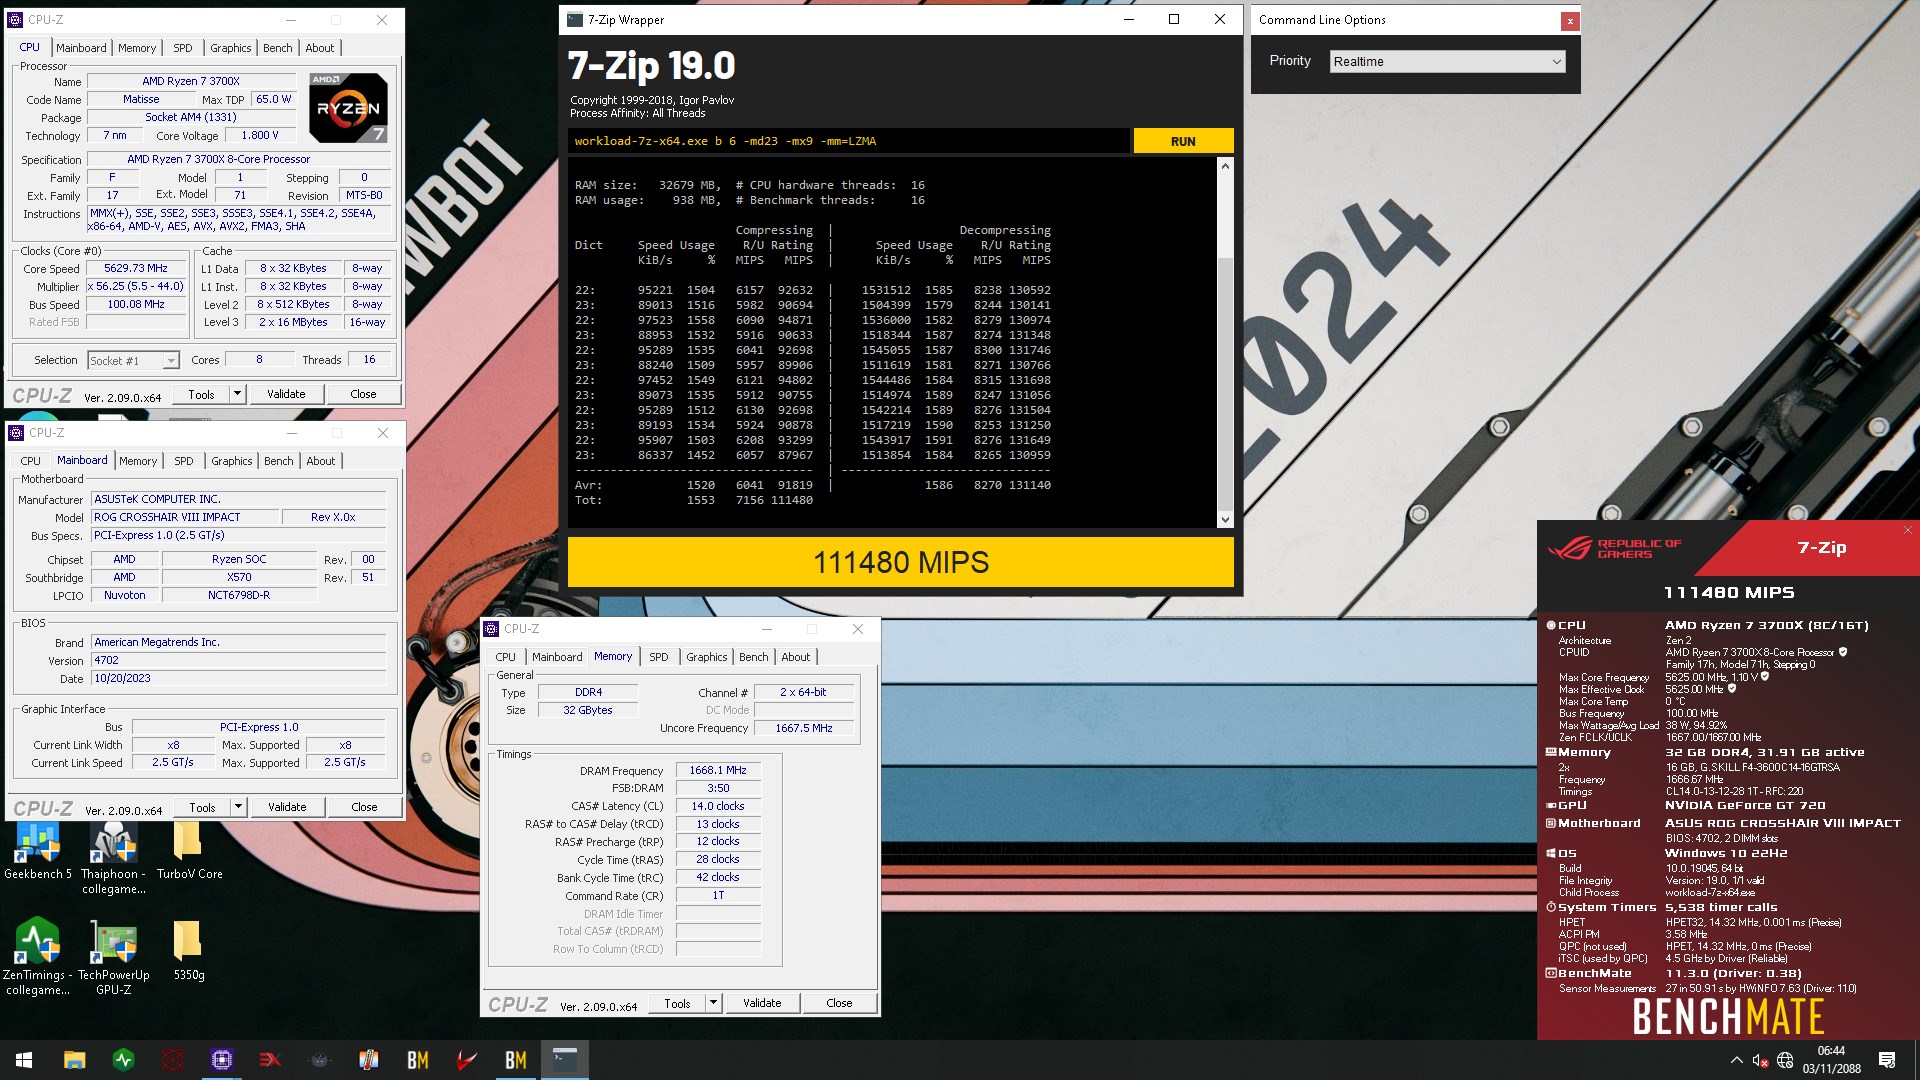Open File Explorer from the taskbar

(74, 1060)
